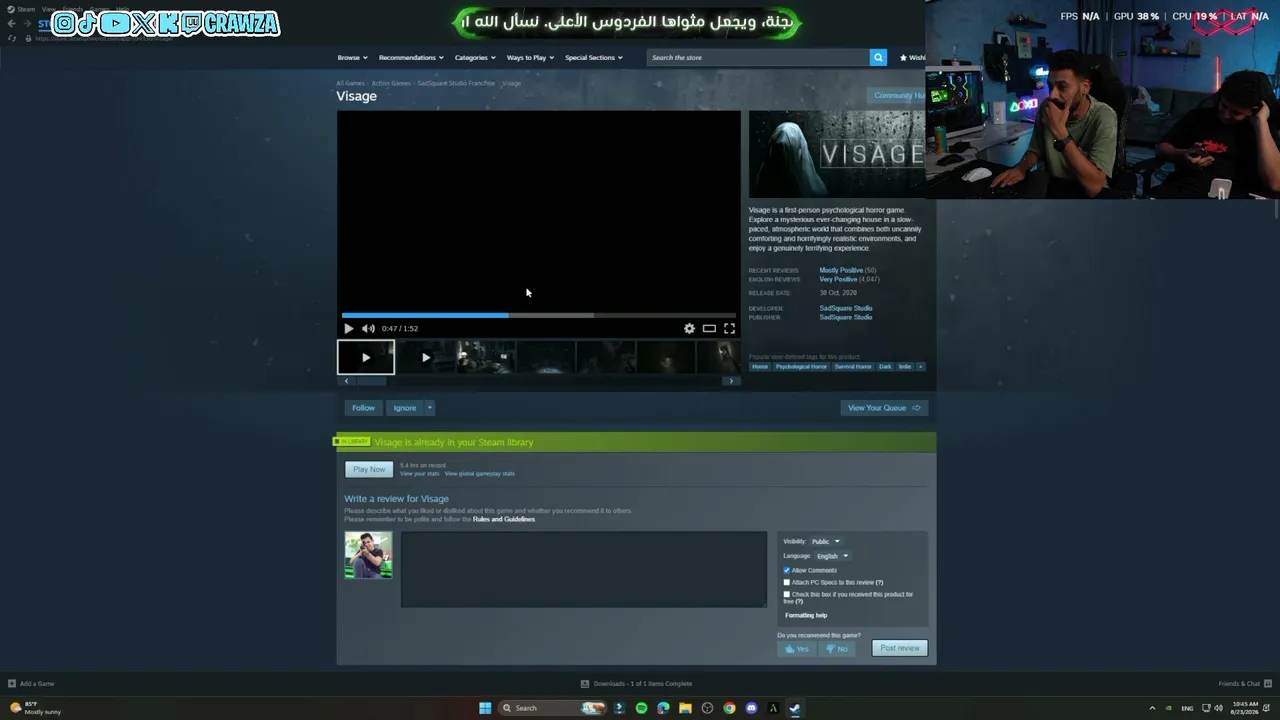
Task: Click the Windows taskbar Search box
Action: pyautogui.click(x=553, y=708)
